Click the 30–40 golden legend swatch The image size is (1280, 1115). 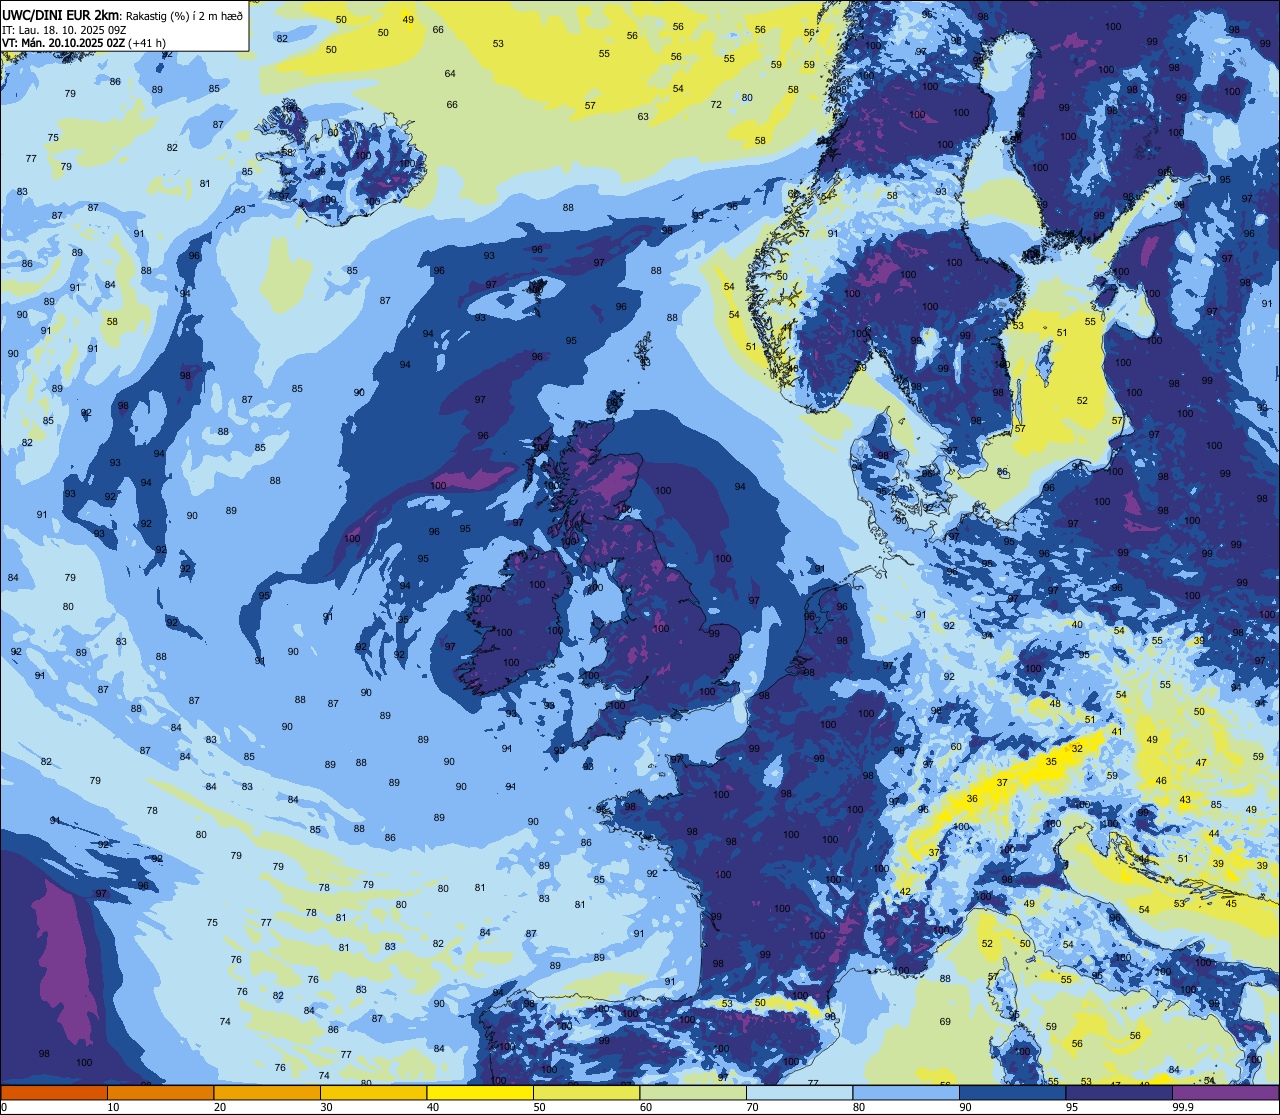373,1092
